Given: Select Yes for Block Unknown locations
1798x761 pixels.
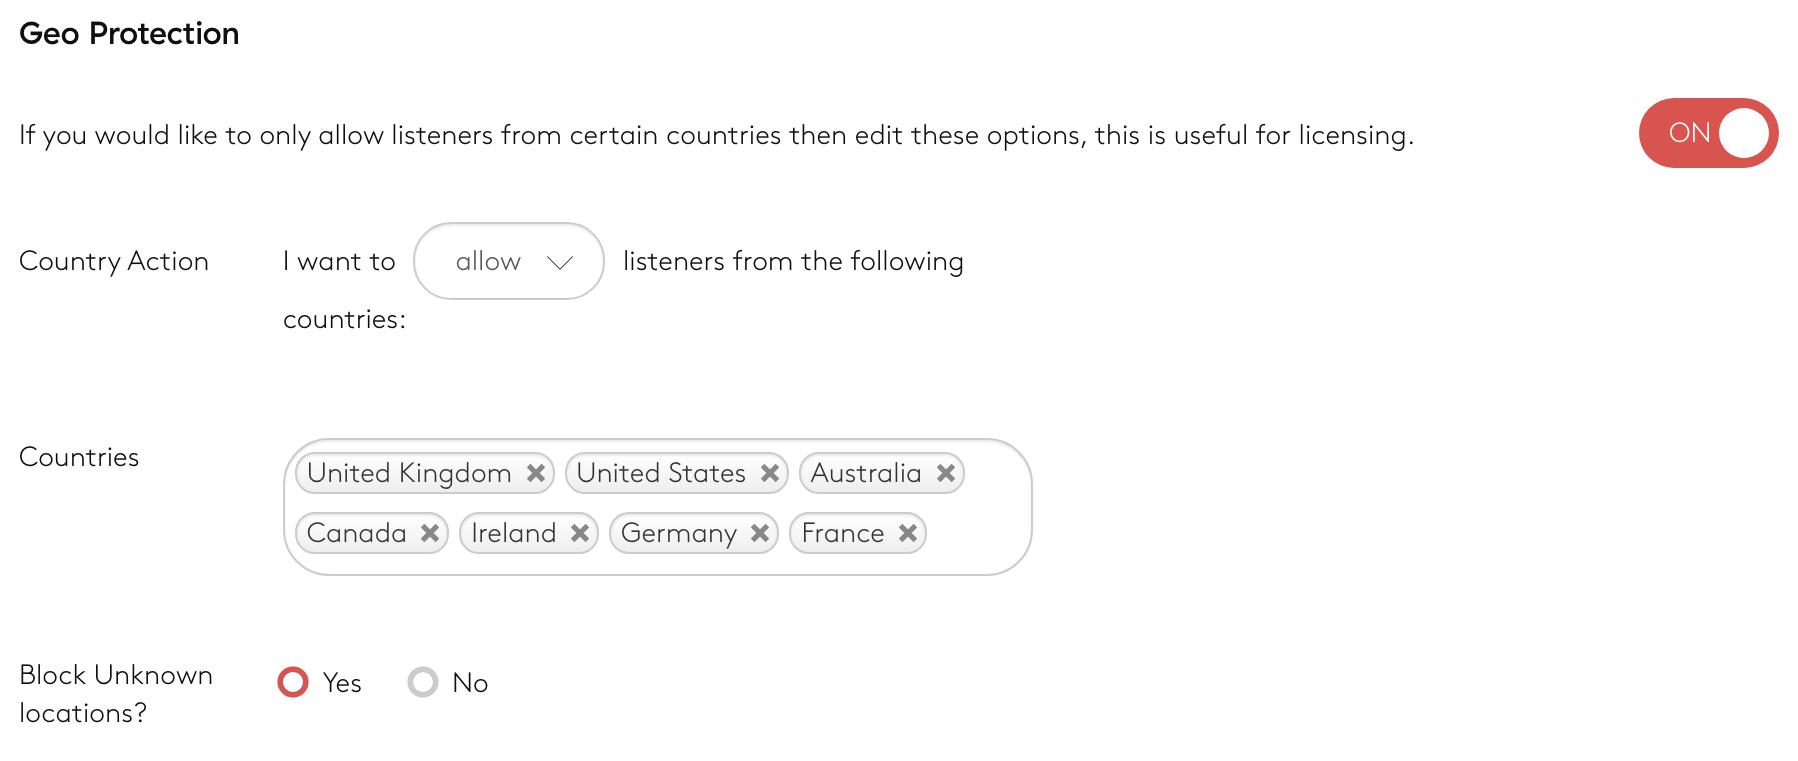Looking at the screenshot, I should (293, 682).
